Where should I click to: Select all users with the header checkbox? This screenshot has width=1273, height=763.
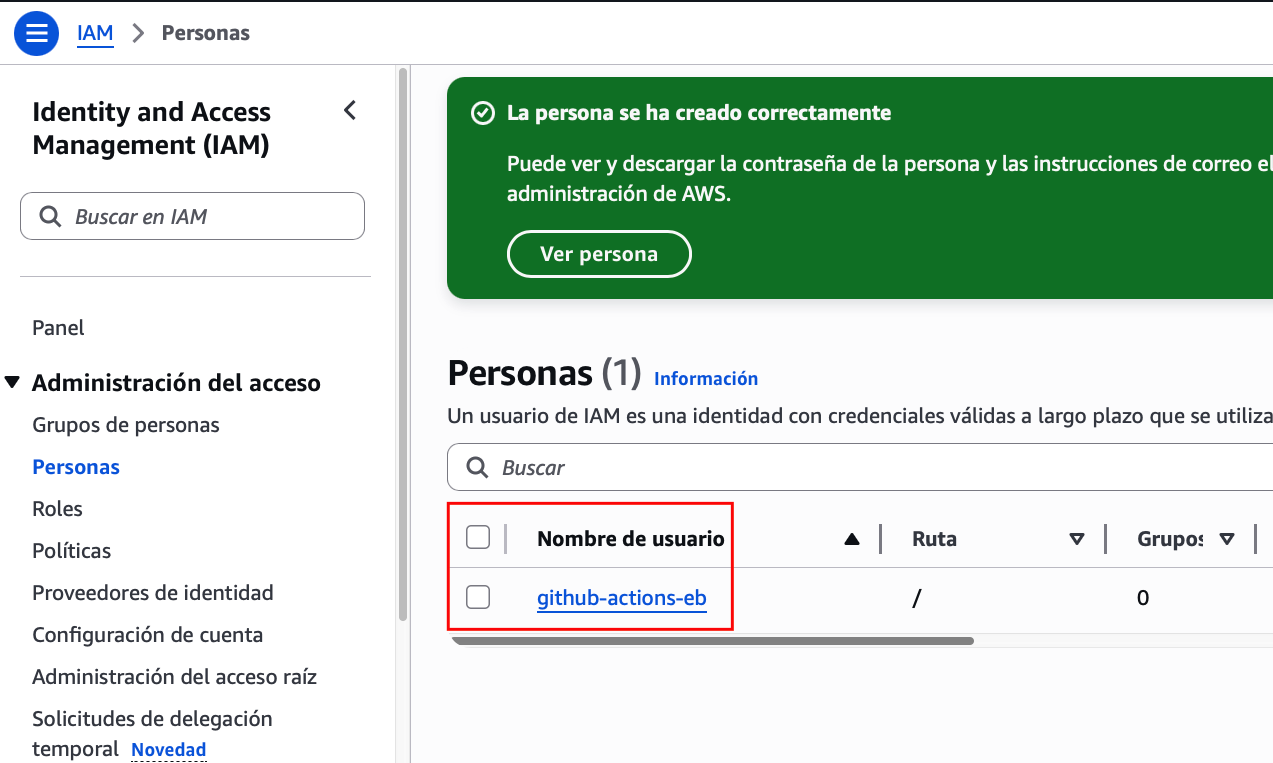coord(478,538)
